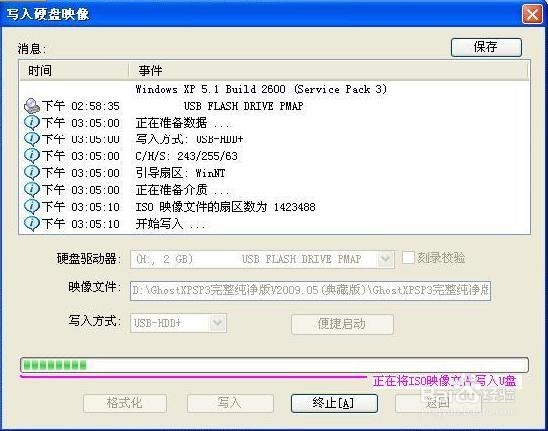Select the 正在准备数据 log entry

point(183,123)
